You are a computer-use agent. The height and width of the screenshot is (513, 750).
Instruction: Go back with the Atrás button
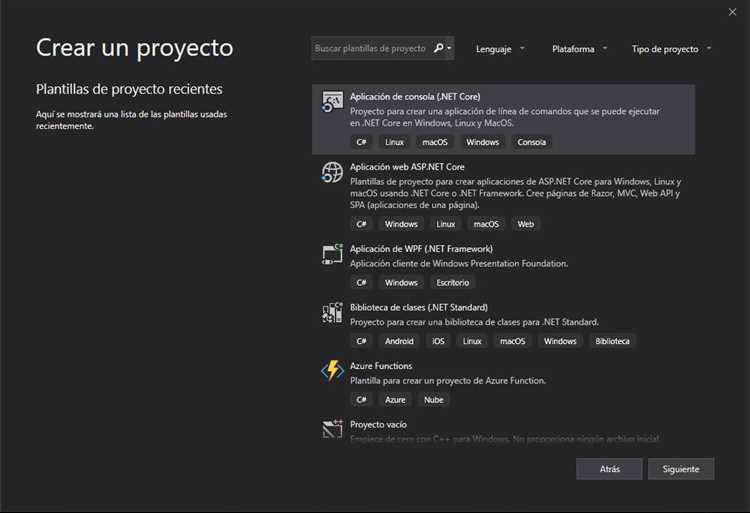tap(609, 469)
